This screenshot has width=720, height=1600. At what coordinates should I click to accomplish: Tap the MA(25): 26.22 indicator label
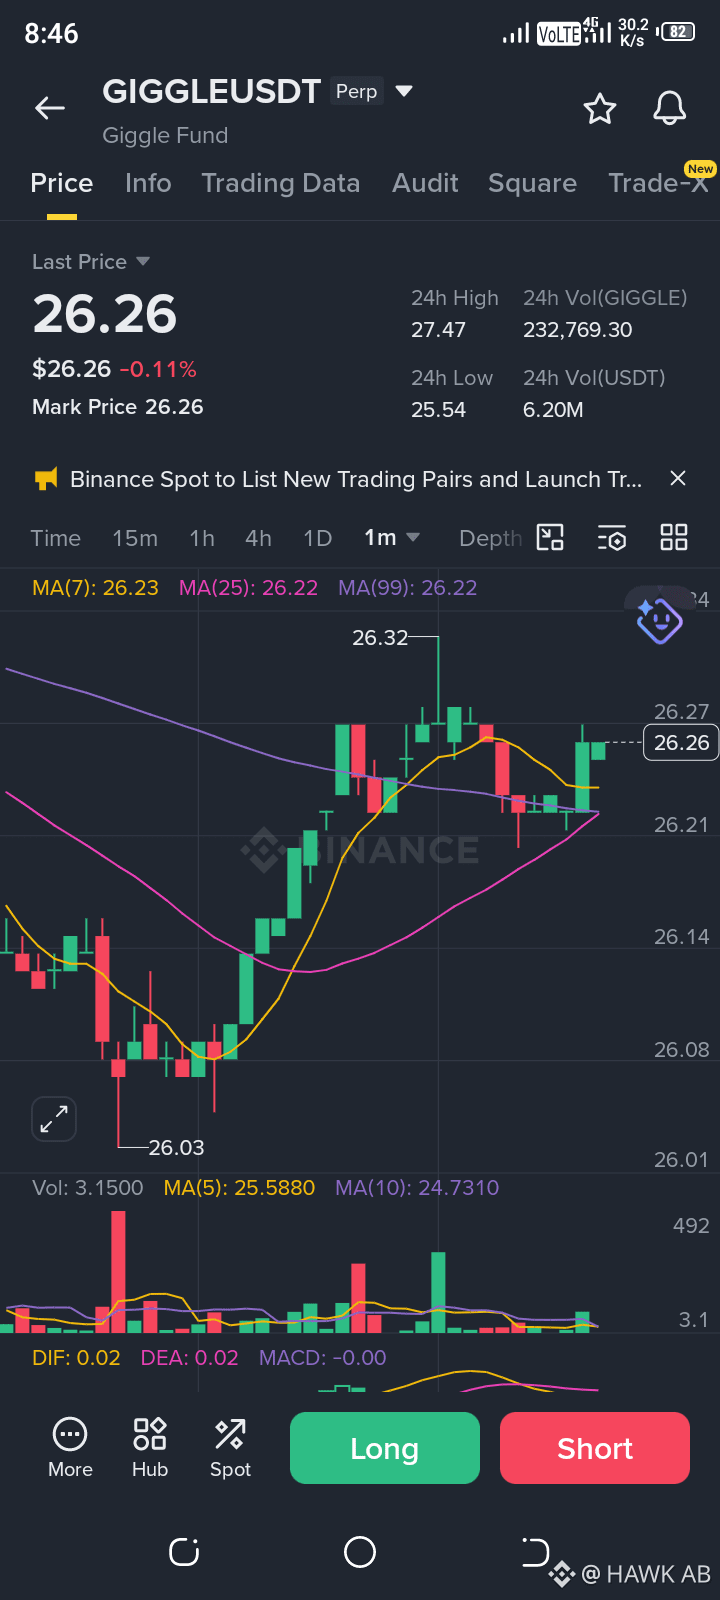(x=248, y=588)
